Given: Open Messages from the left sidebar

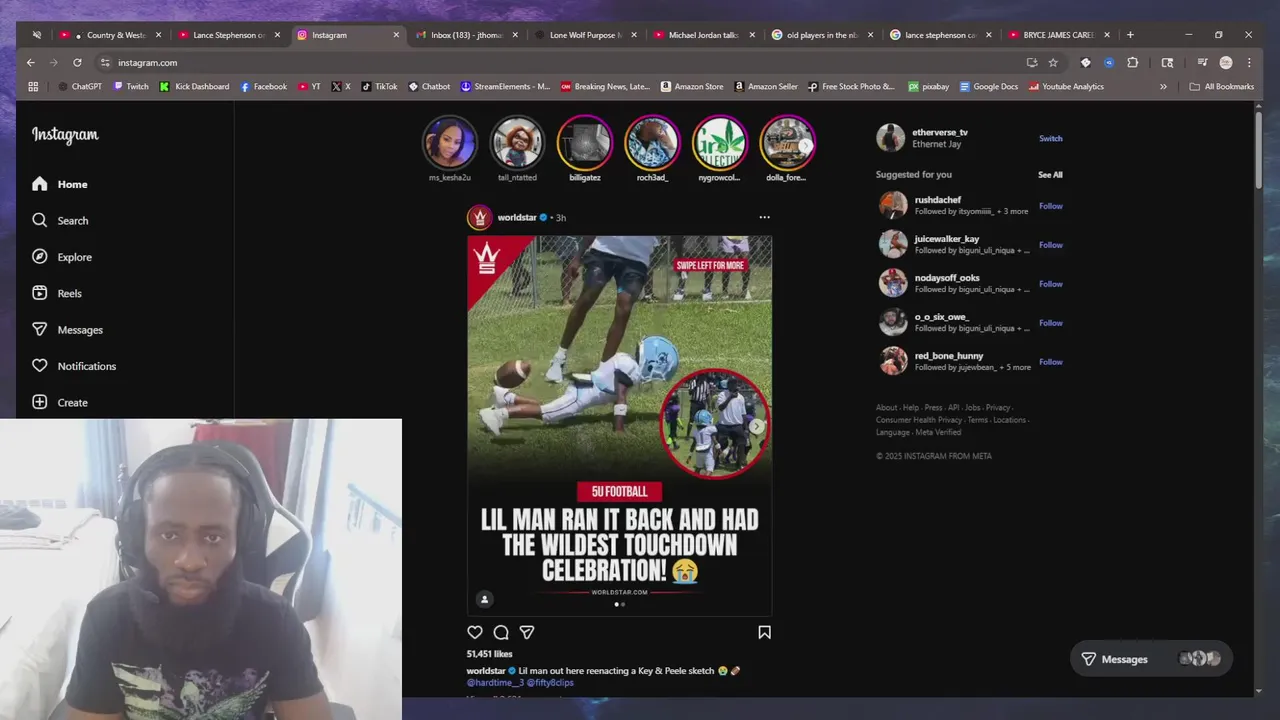Looking at the screenshot, I should pyautogui.click(x=67, y=329).
